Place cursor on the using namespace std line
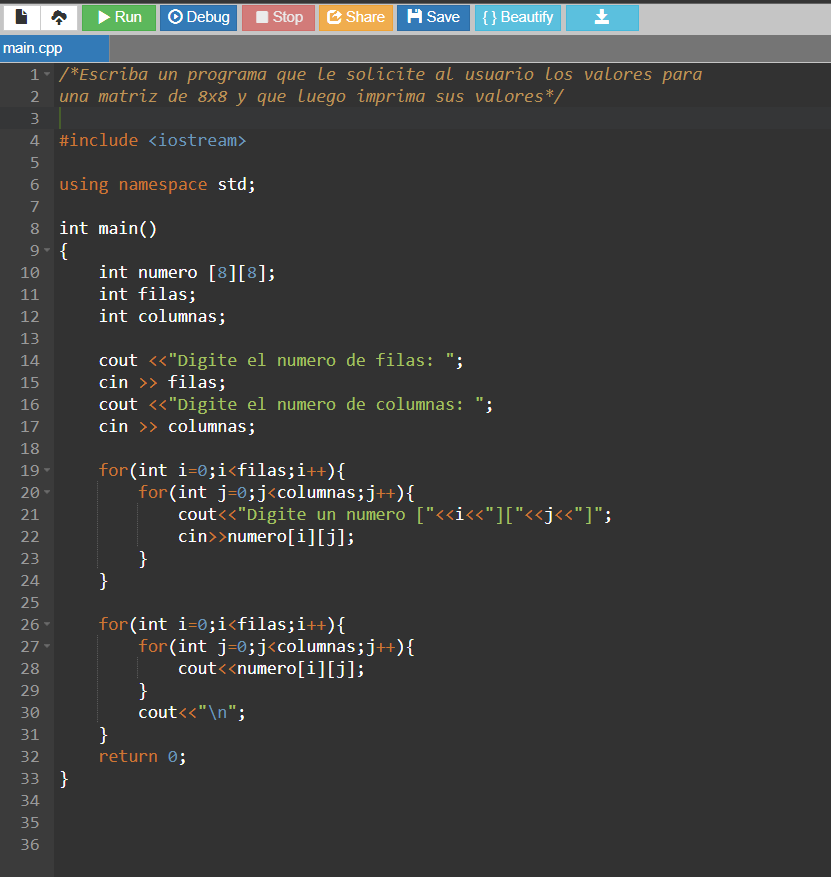 point(157,185)
